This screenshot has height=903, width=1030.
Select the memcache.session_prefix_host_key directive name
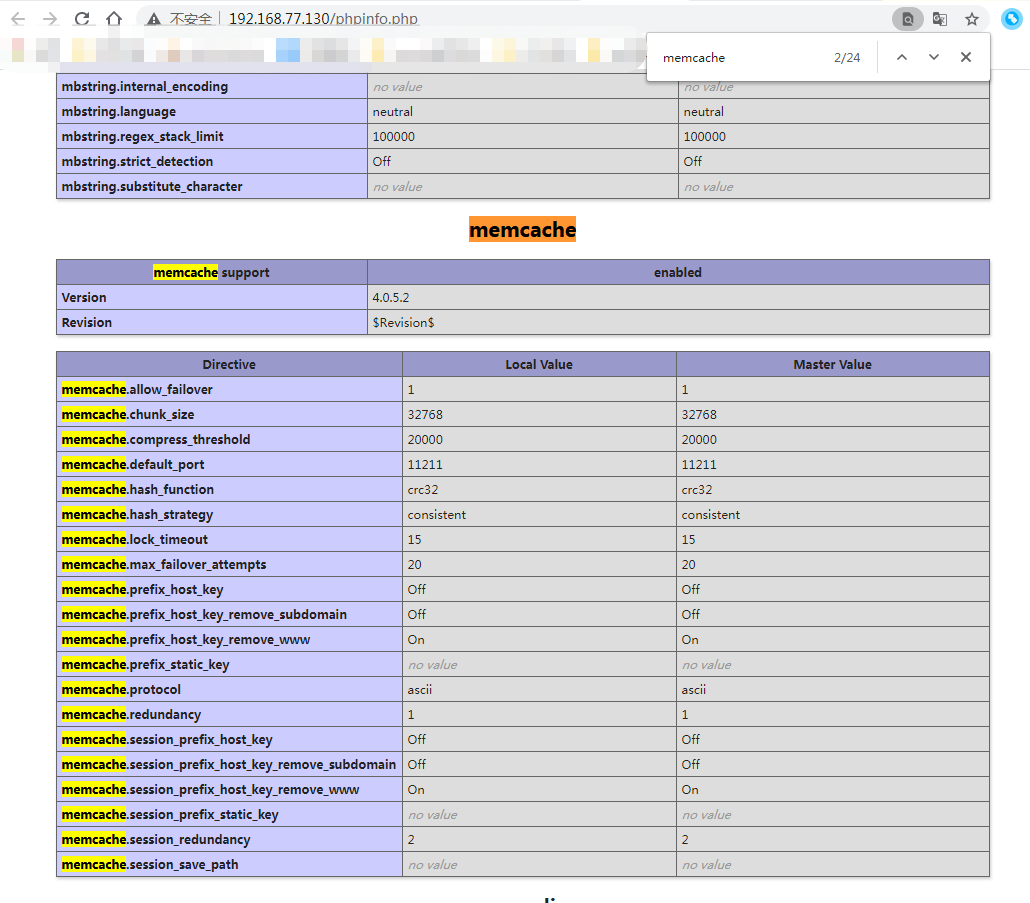pos(167,739)
